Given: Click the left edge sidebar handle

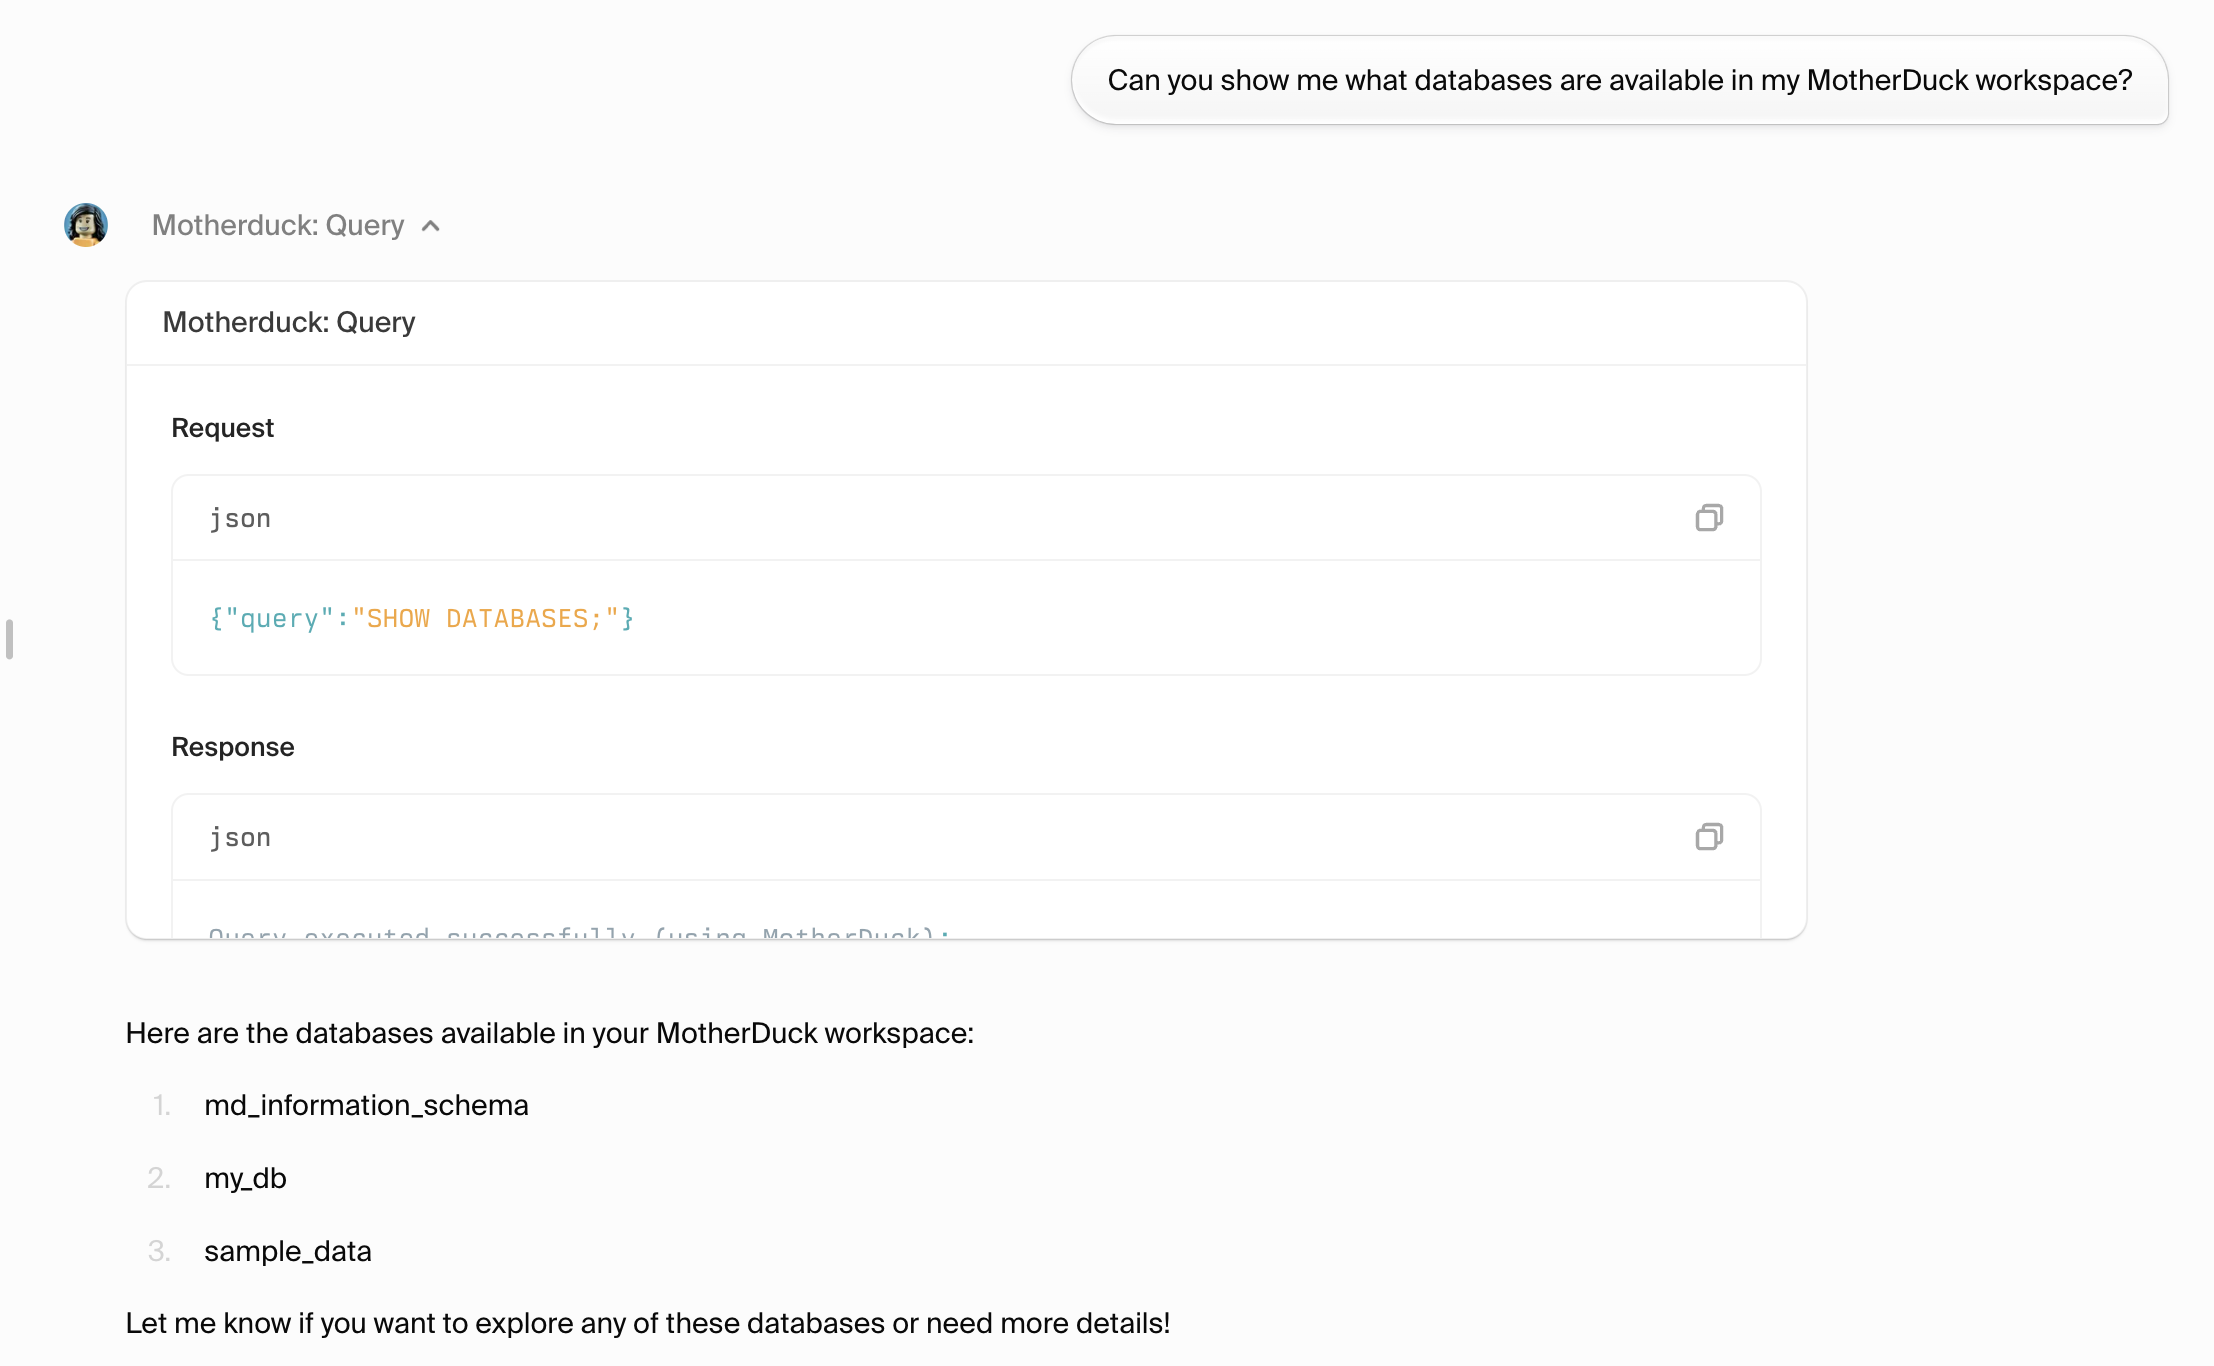Looking at the screenshot, I should coord(9,639).
